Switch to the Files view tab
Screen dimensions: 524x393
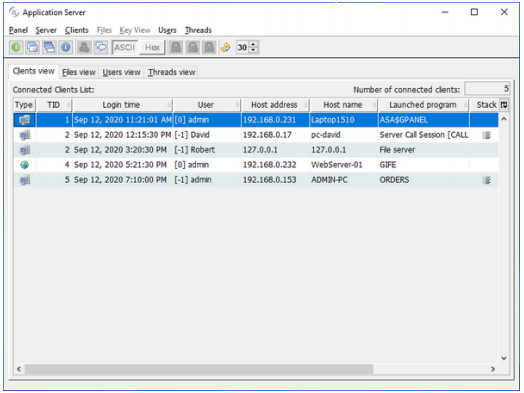[79, 72]
